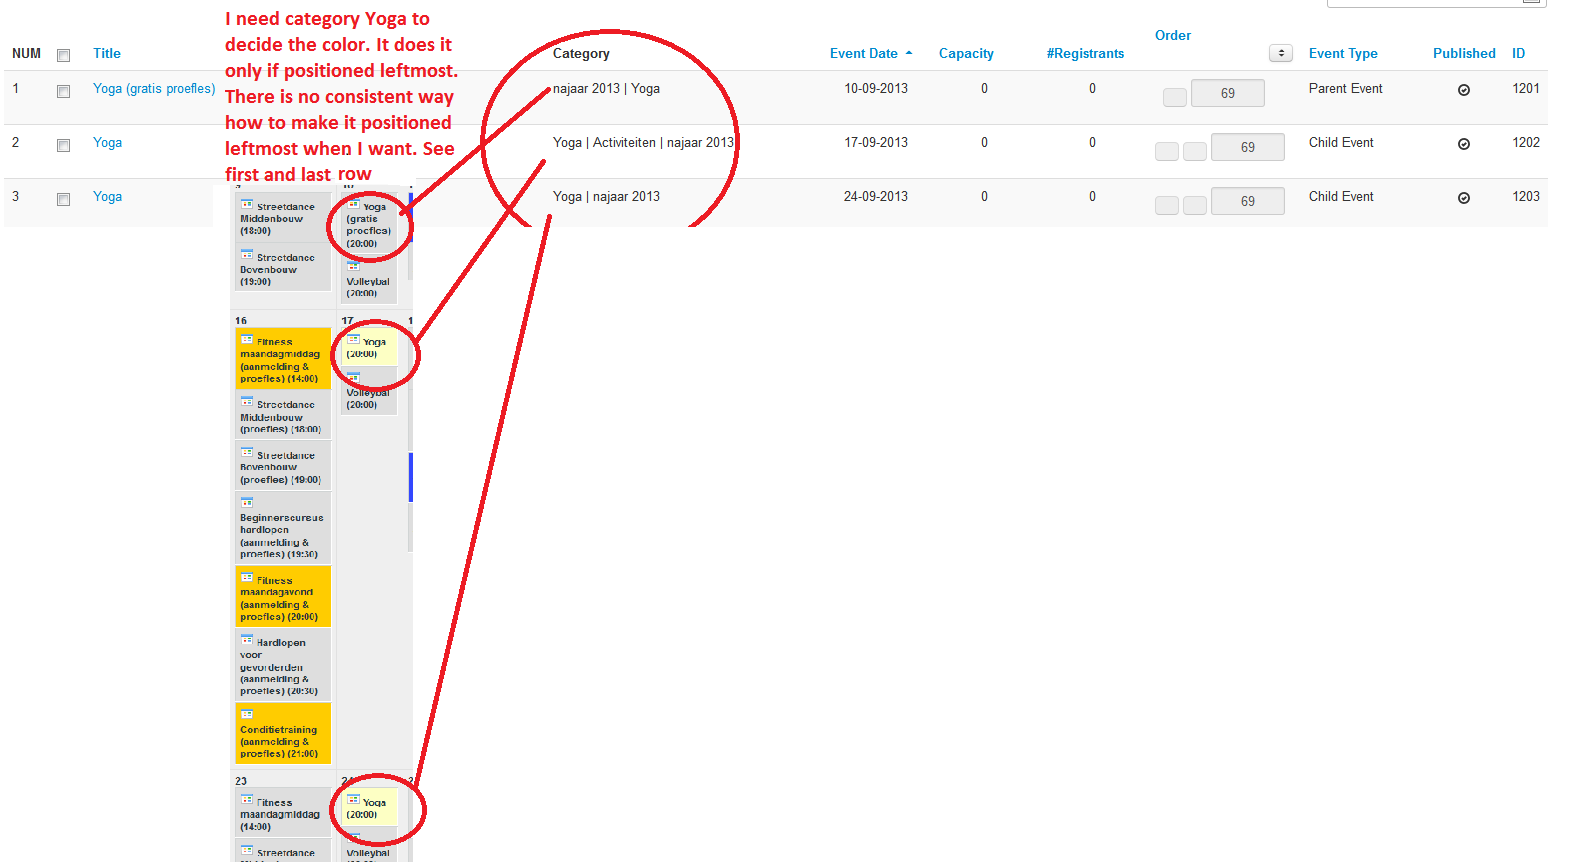Click calendar icon of Beginnerscursus hardlopen event

(247, 503)
